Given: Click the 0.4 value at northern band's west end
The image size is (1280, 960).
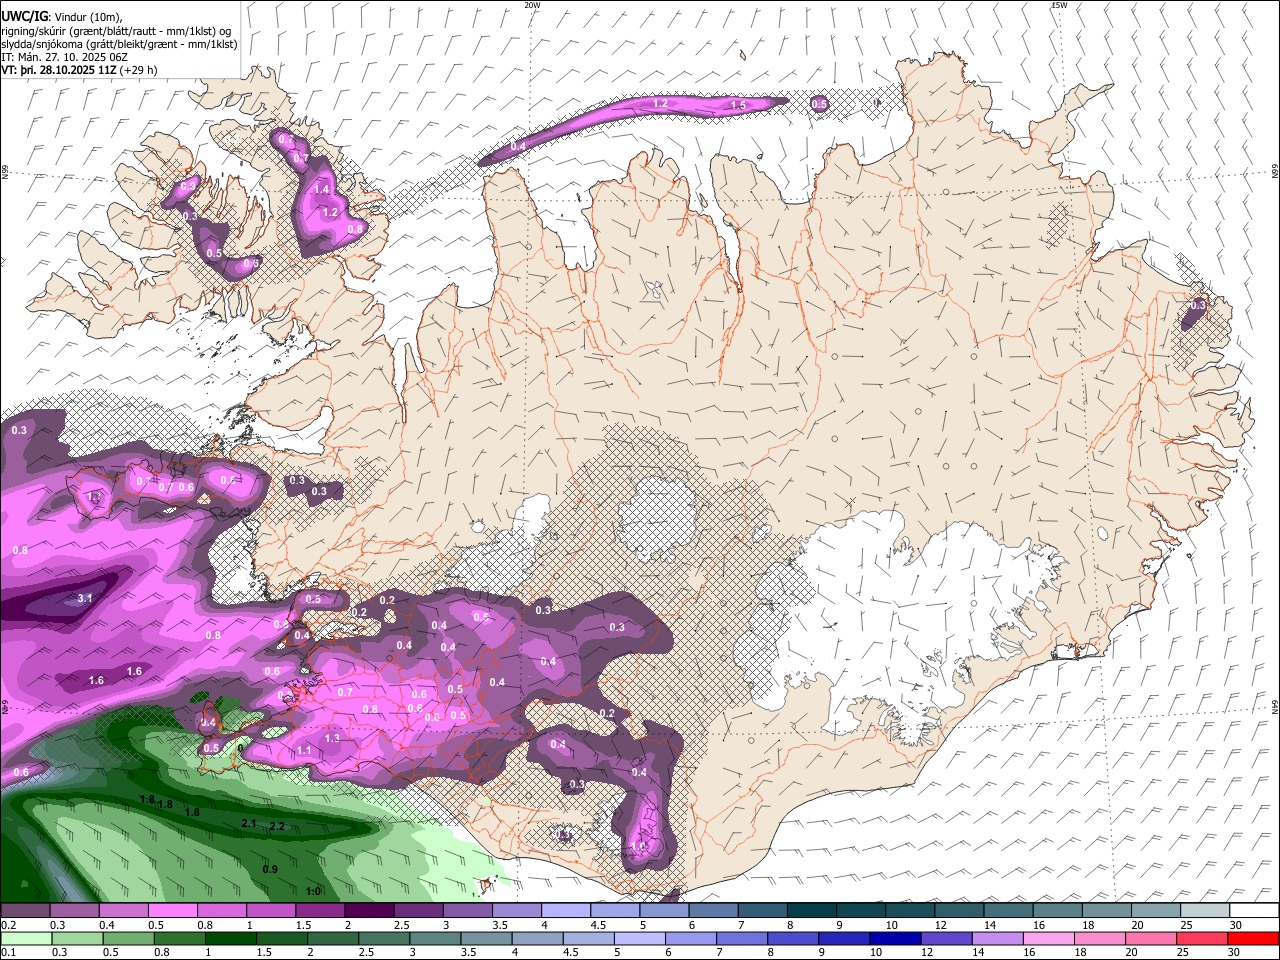Looking at the screenshot, I should [x=518, y=147].
